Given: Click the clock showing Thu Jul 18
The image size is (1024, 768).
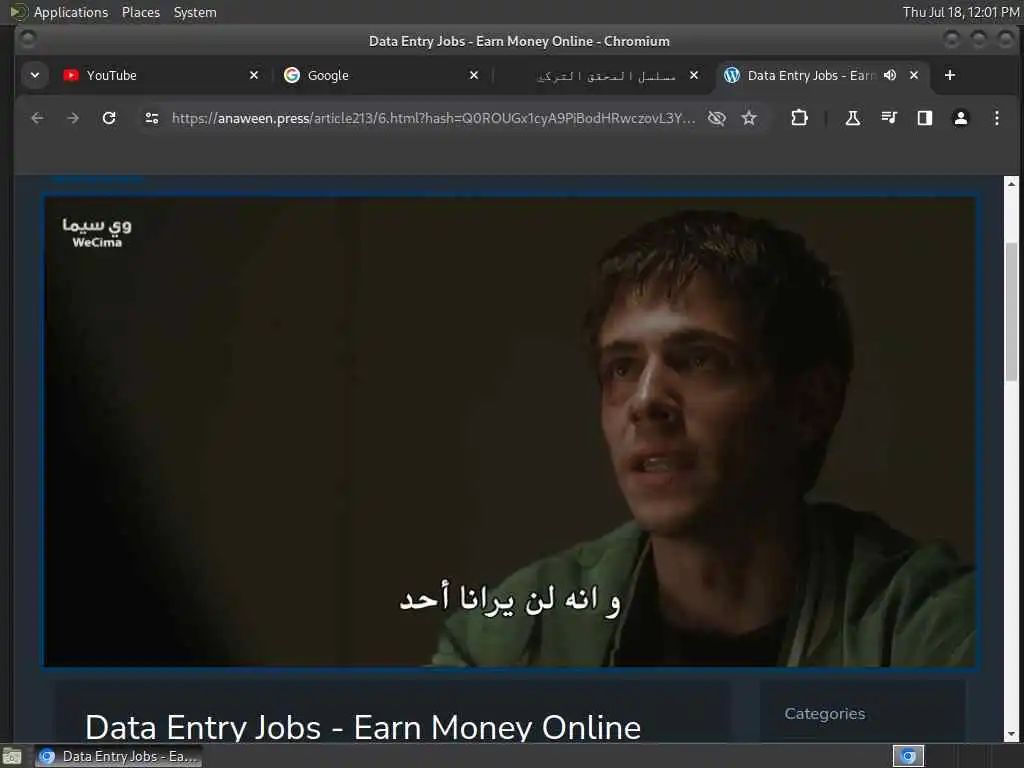Looking at the screenshot, I should pos(961,12).
